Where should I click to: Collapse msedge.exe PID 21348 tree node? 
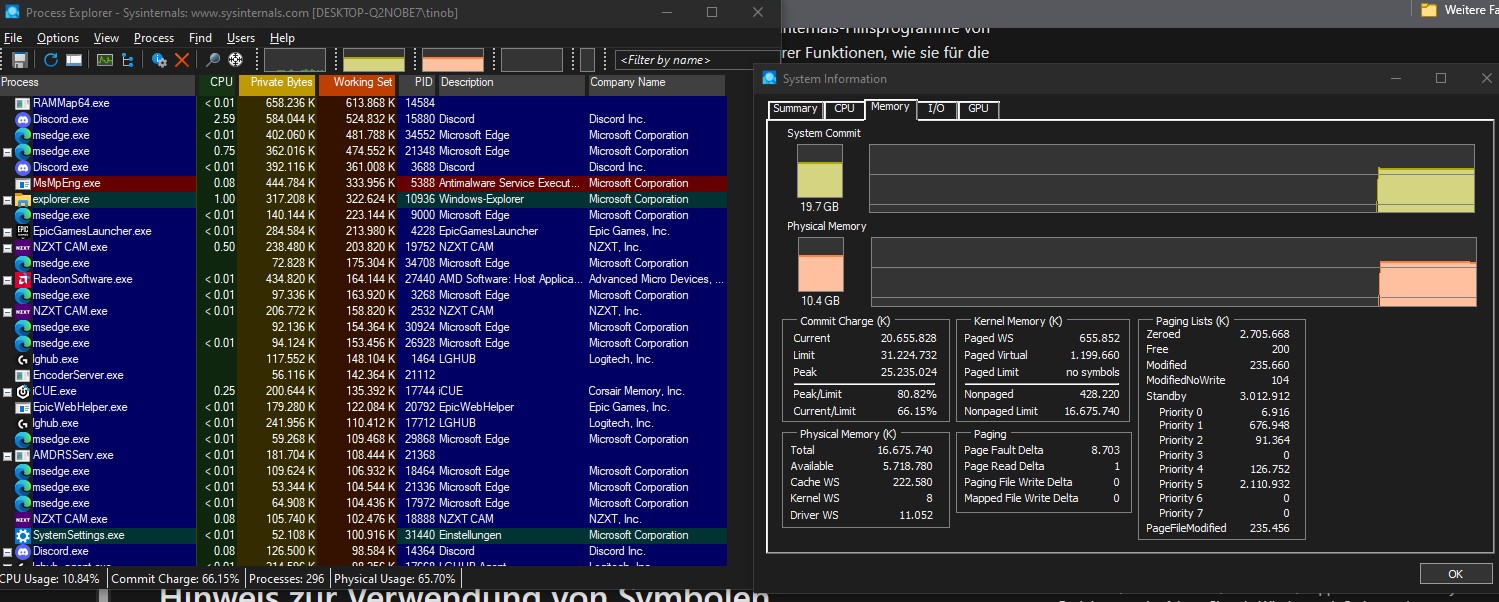7,152
